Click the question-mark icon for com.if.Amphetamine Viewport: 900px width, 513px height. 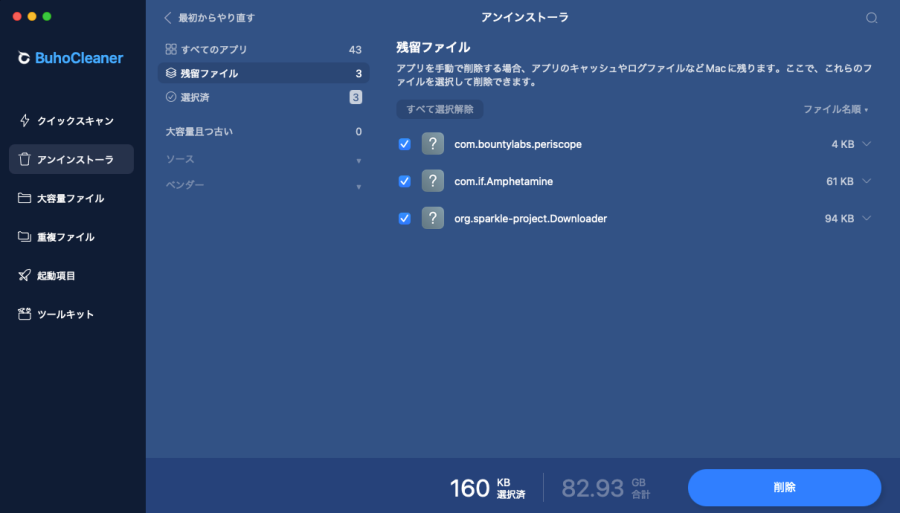(433, 181)
